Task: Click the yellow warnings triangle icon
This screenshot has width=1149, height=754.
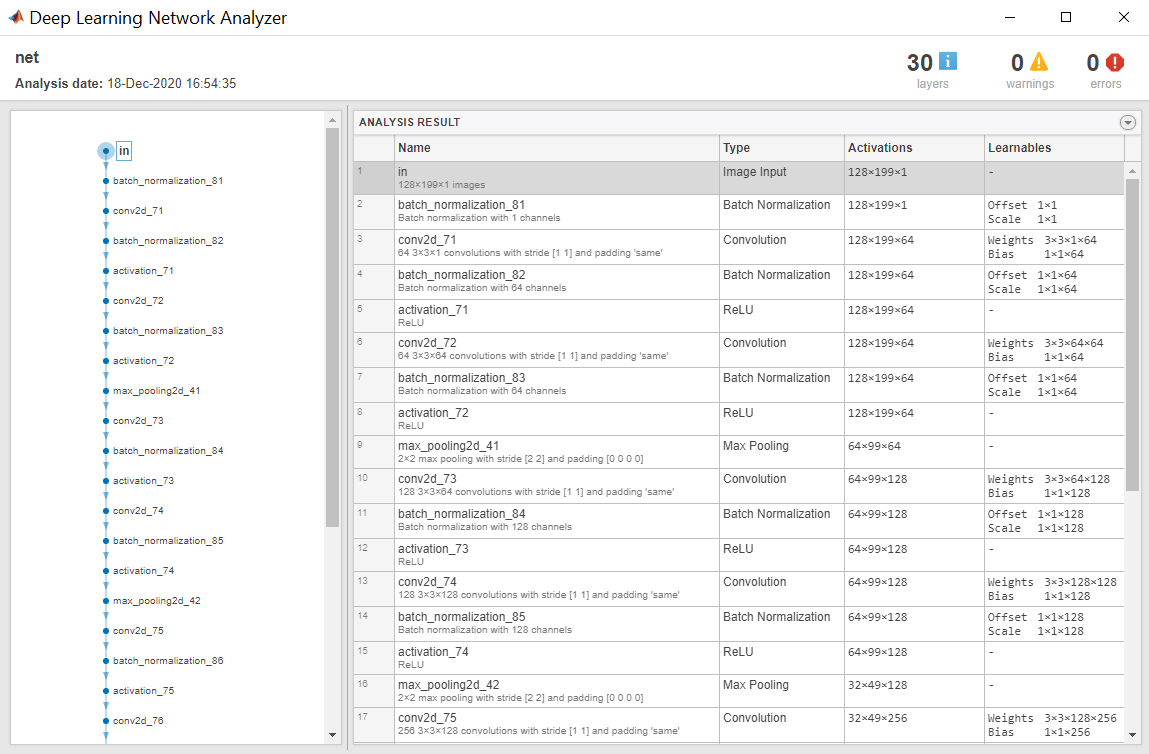Action: coord(1039,62)
